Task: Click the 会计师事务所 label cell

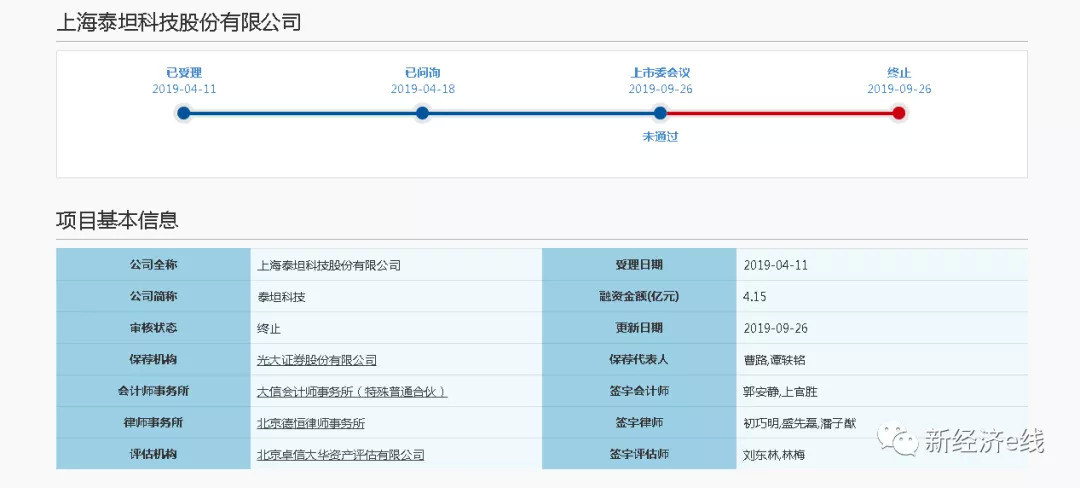Action: point(153,392)
